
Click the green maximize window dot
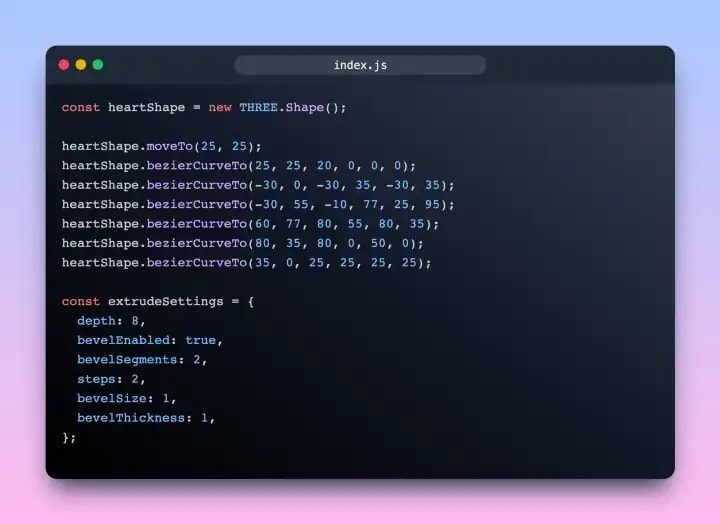[x=98, y=65]
